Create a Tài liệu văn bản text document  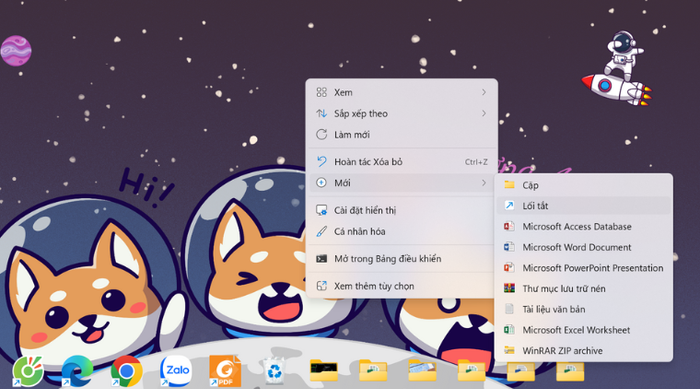coord(583,309)
